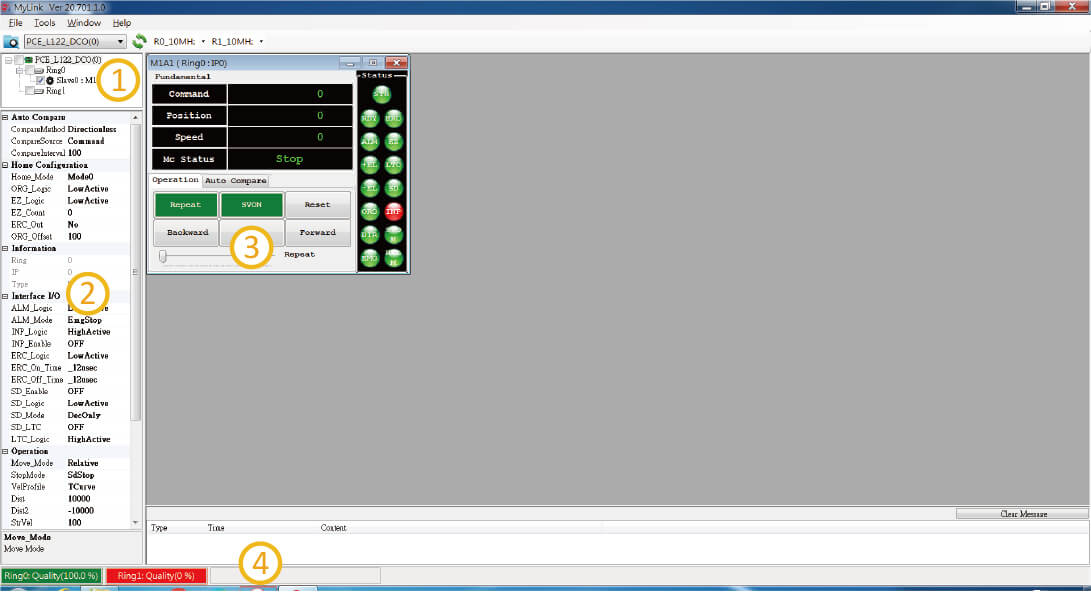Toggle the SVON servo-on button
Viewport: 1091px width, 604px height.
(252, 204)
